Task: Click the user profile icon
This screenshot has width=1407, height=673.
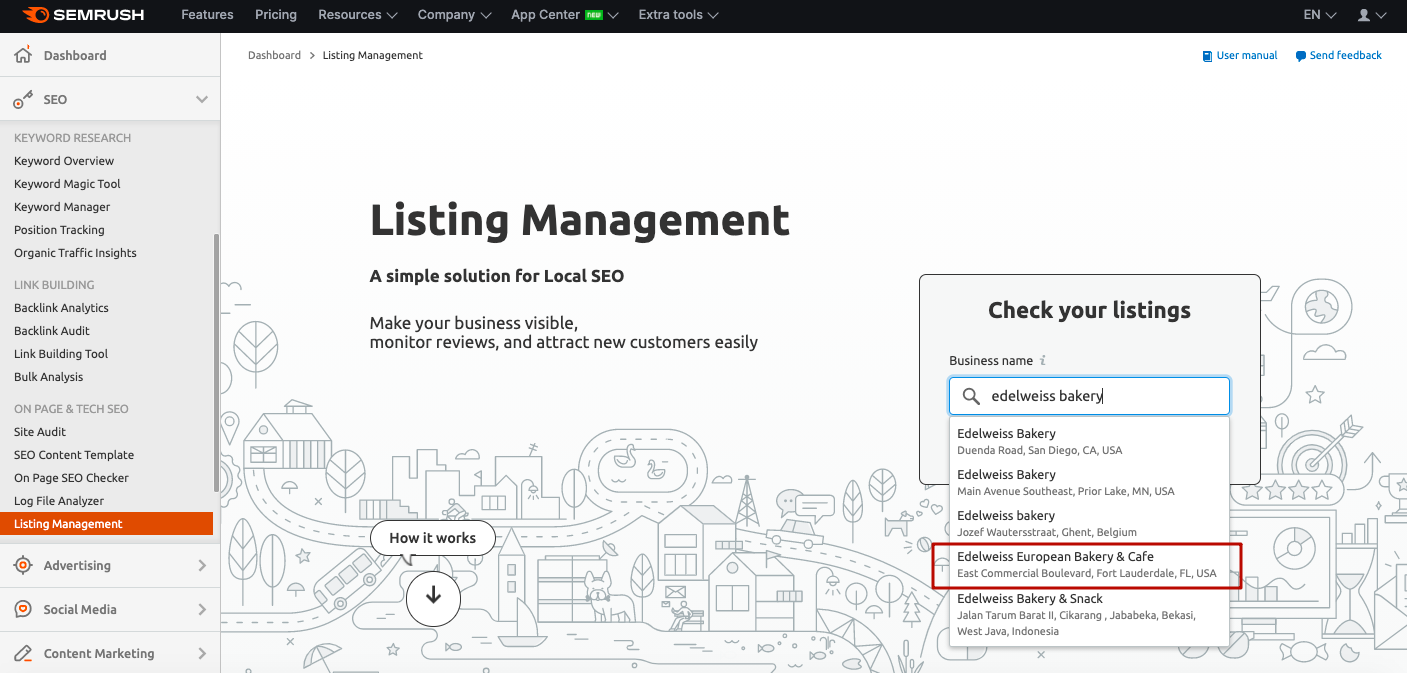Action: [1364, 15]
